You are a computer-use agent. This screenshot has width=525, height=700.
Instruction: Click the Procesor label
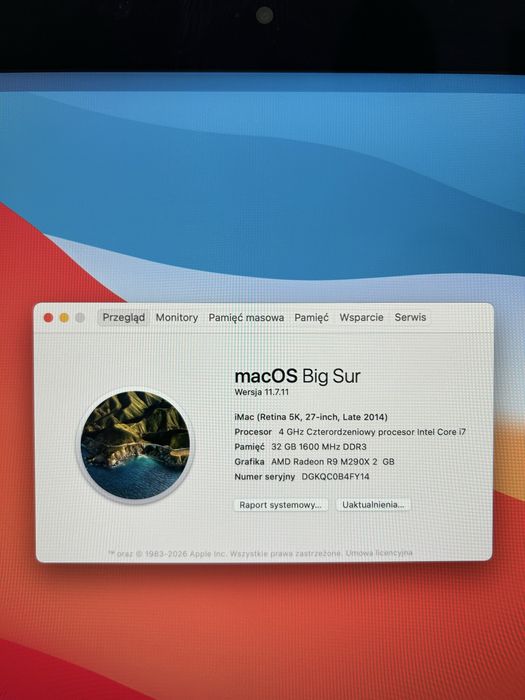click(253, 432)
